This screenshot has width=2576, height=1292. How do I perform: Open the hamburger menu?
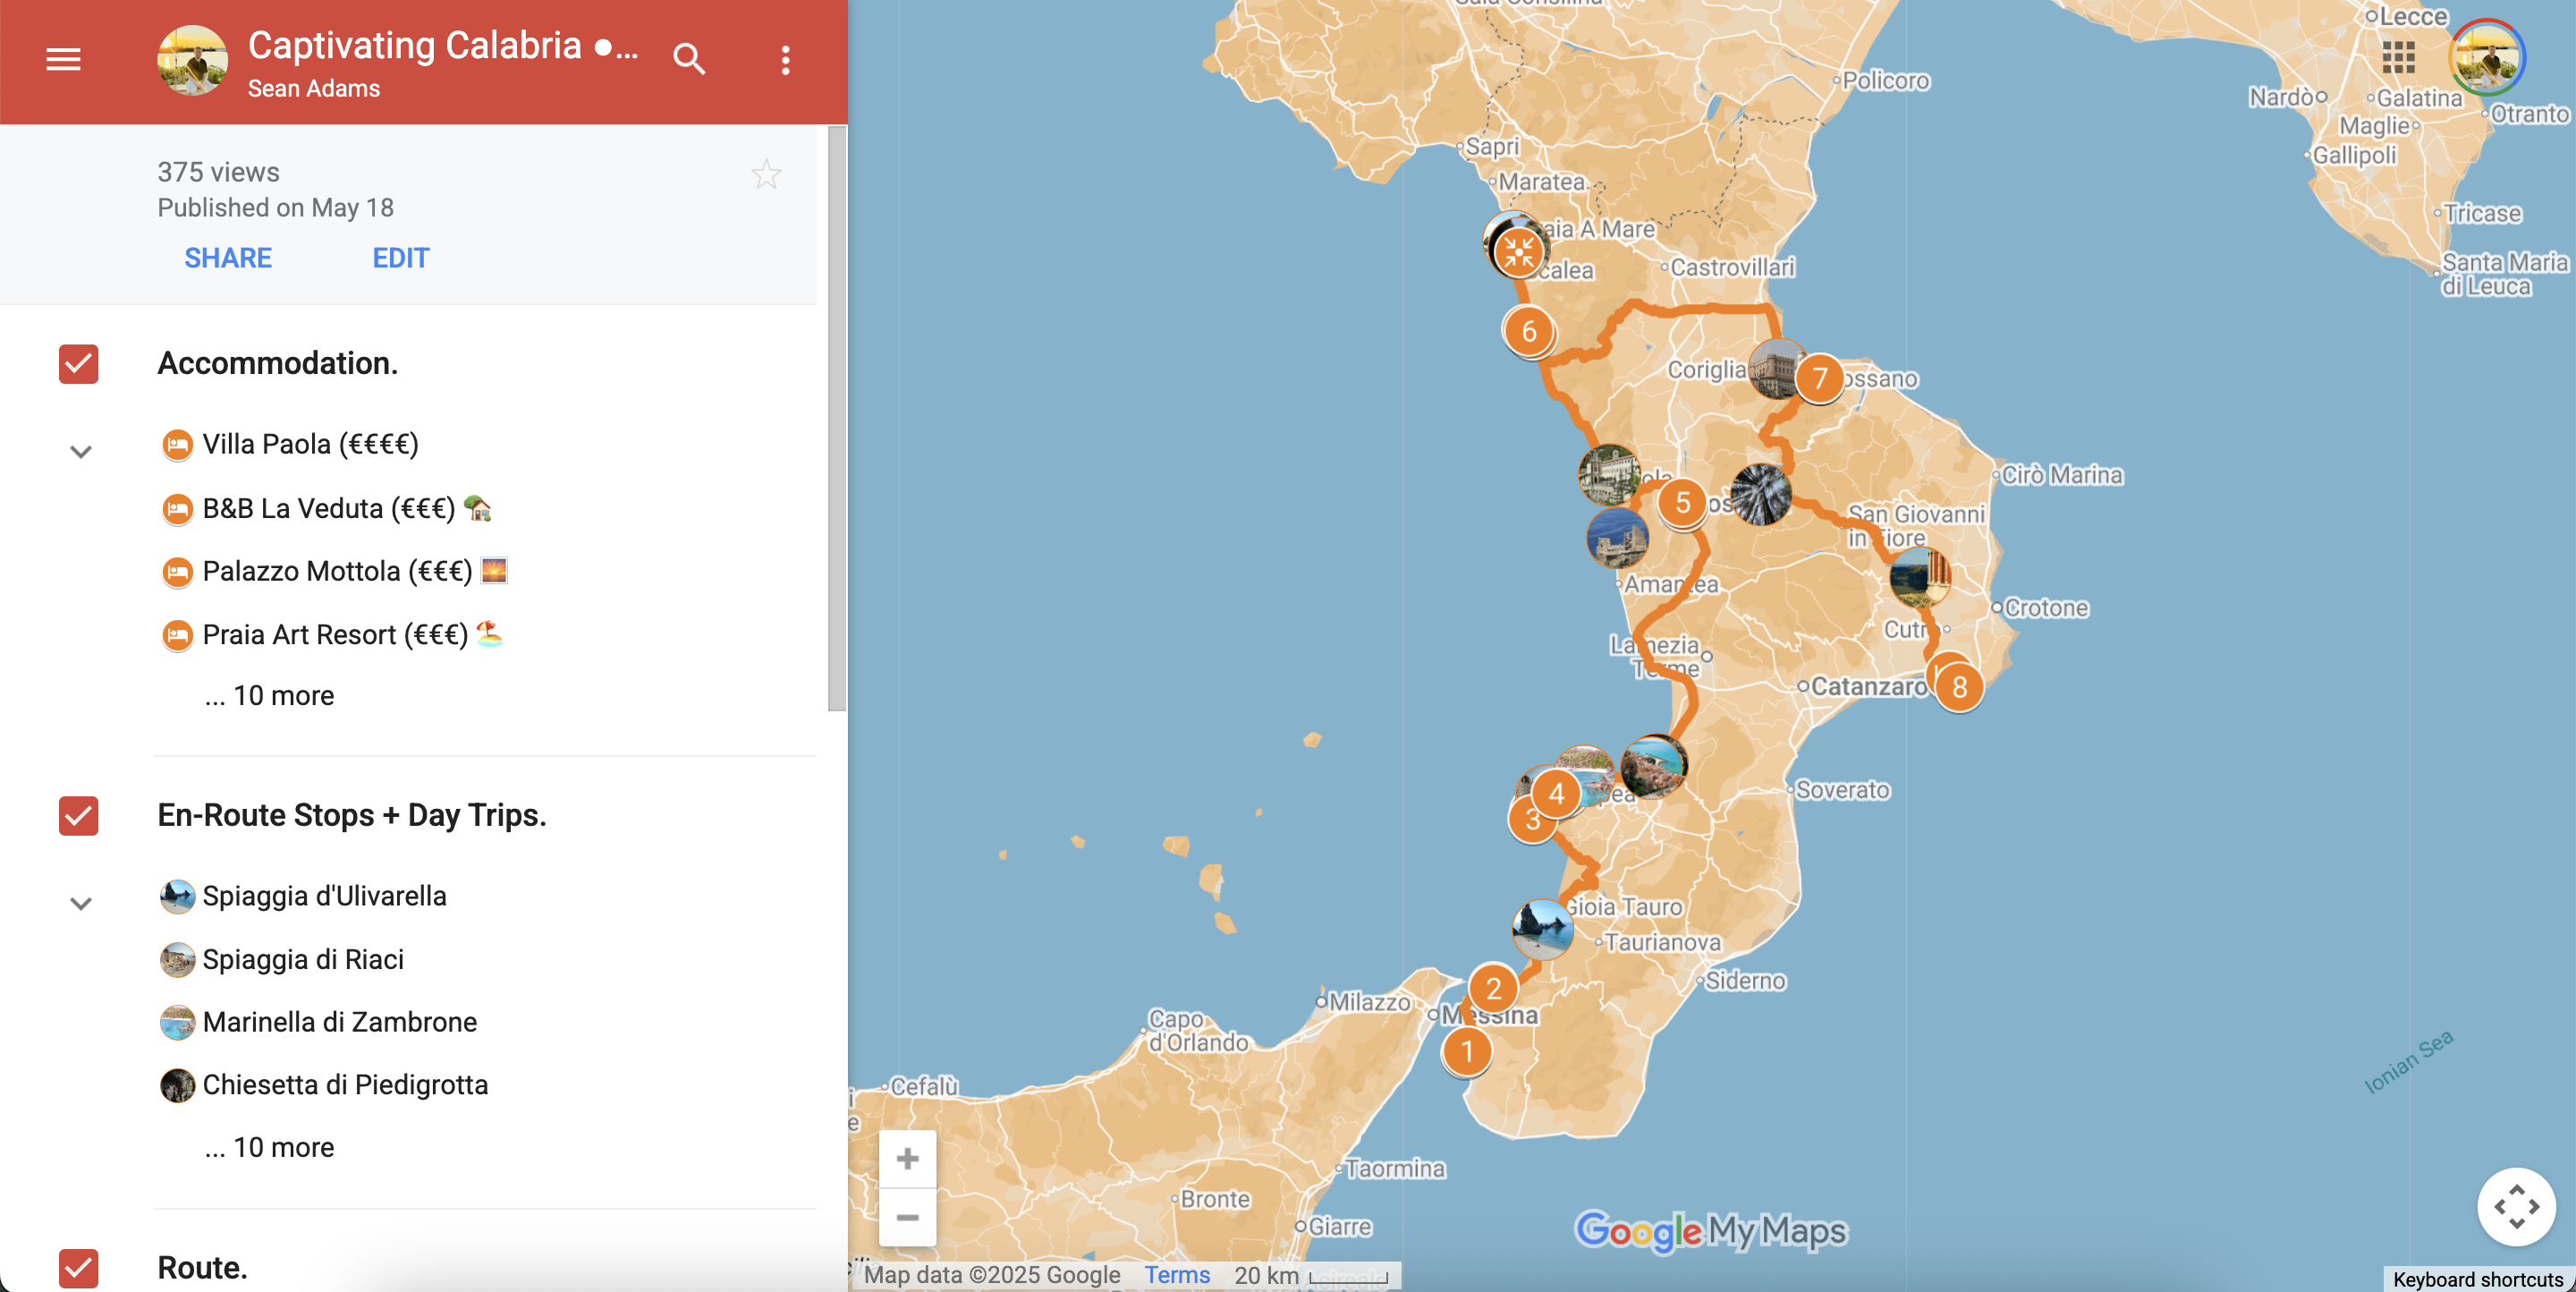pyautogui.click(x=63, y=60)
